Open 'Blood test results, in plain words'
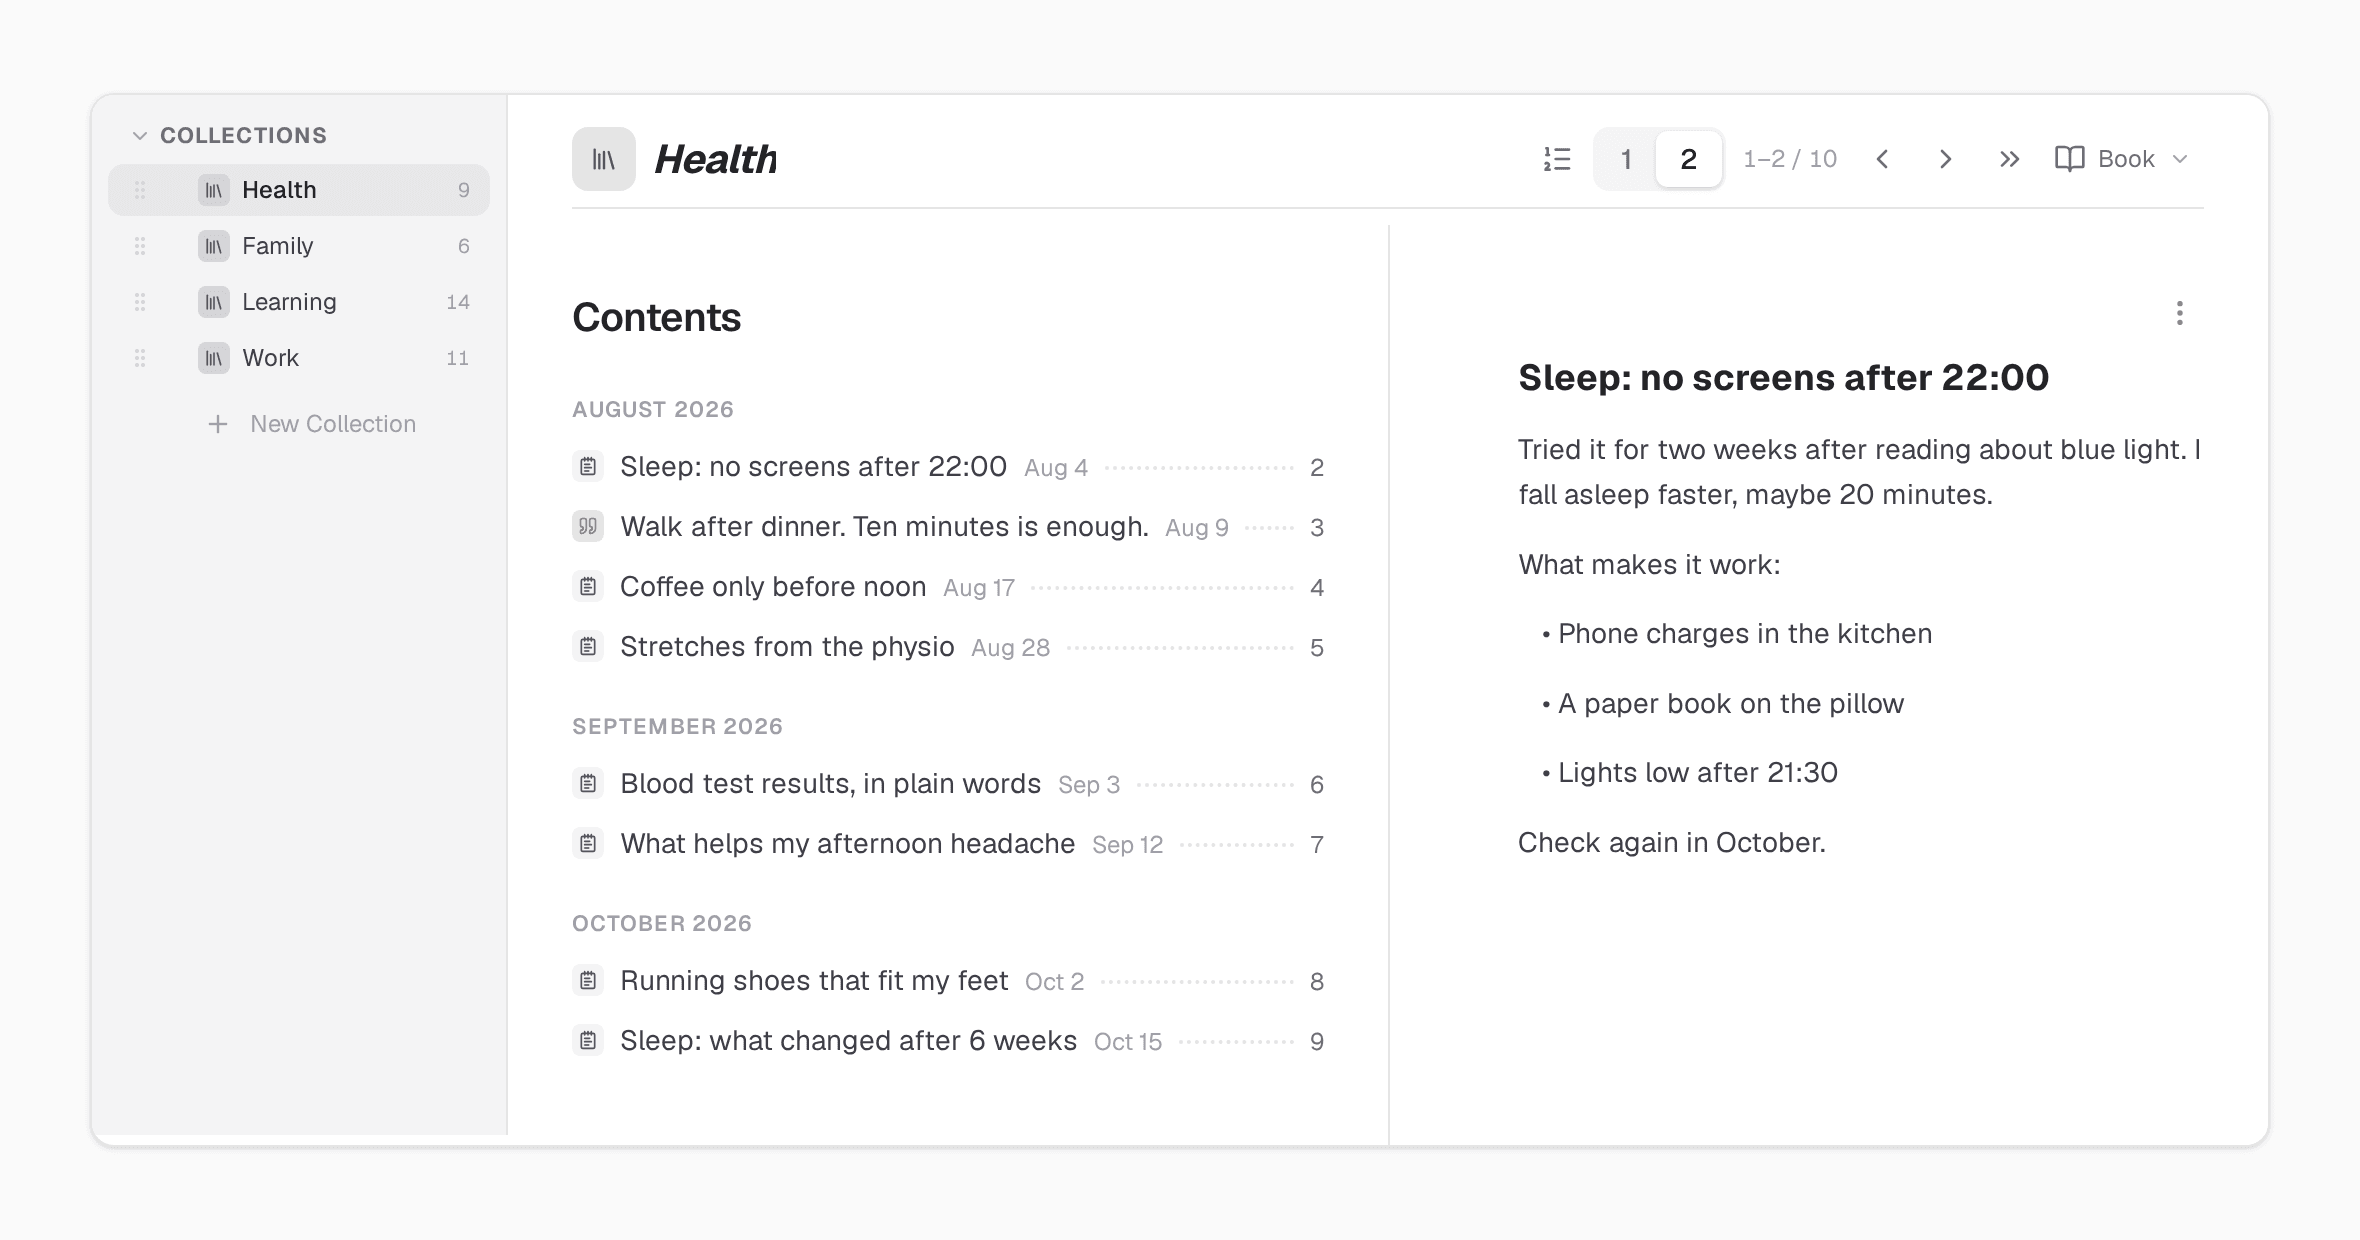Screen dimensions: 2360x1240 tap(948, 784)
